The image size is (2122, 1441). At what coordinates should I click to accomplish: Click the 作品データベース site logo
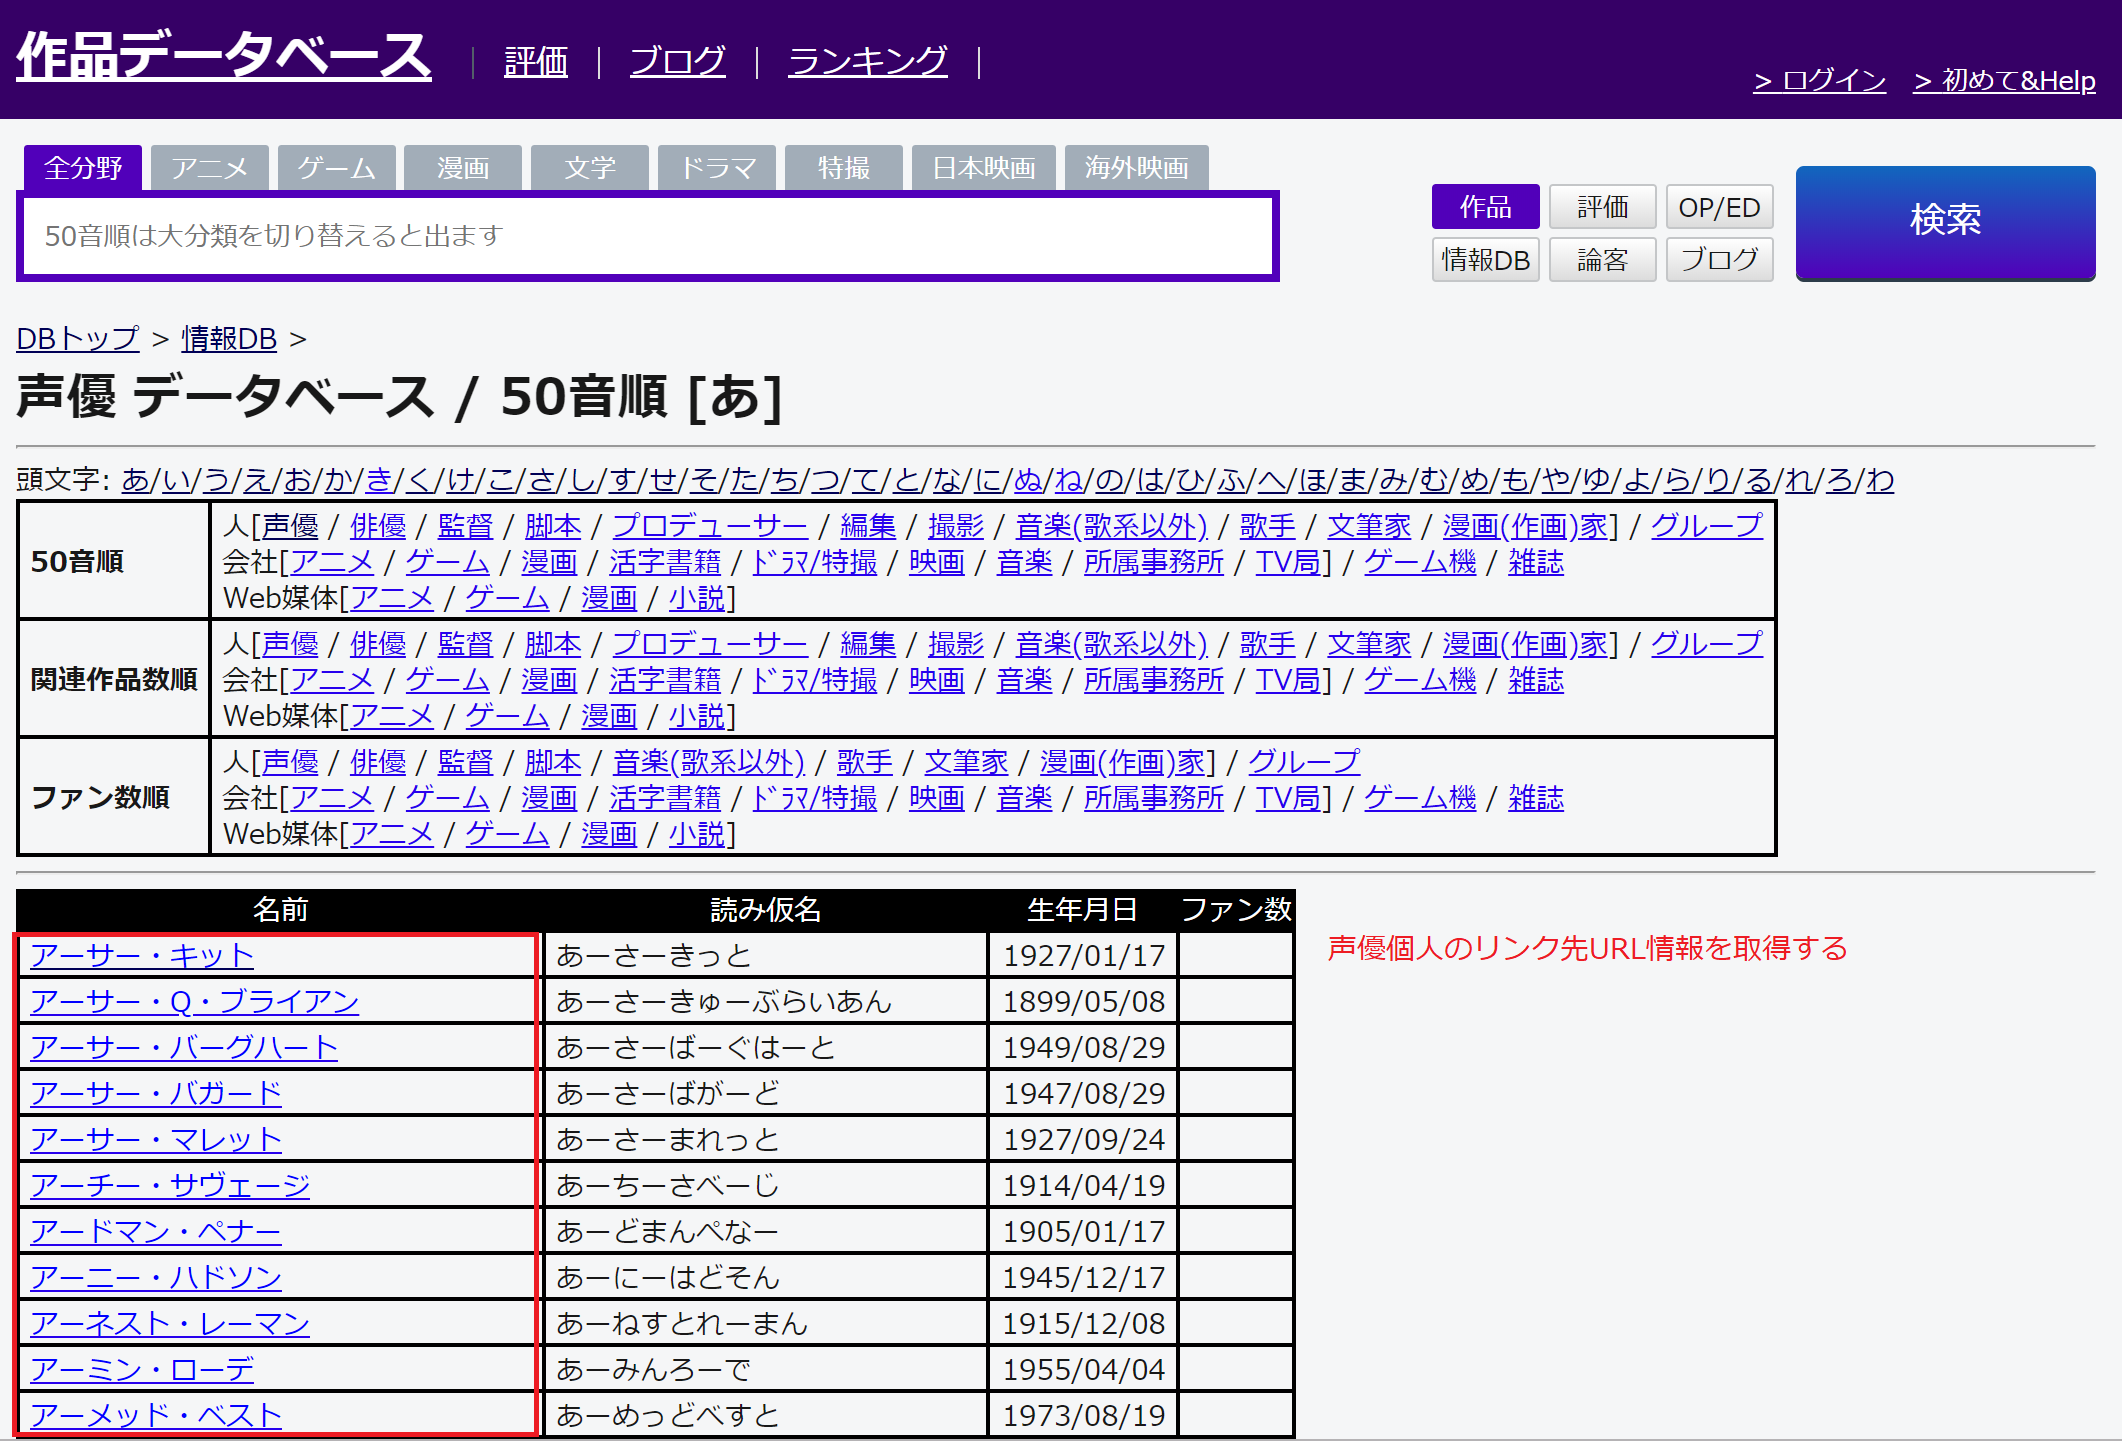pyautogui.click(x=224, y=56)
